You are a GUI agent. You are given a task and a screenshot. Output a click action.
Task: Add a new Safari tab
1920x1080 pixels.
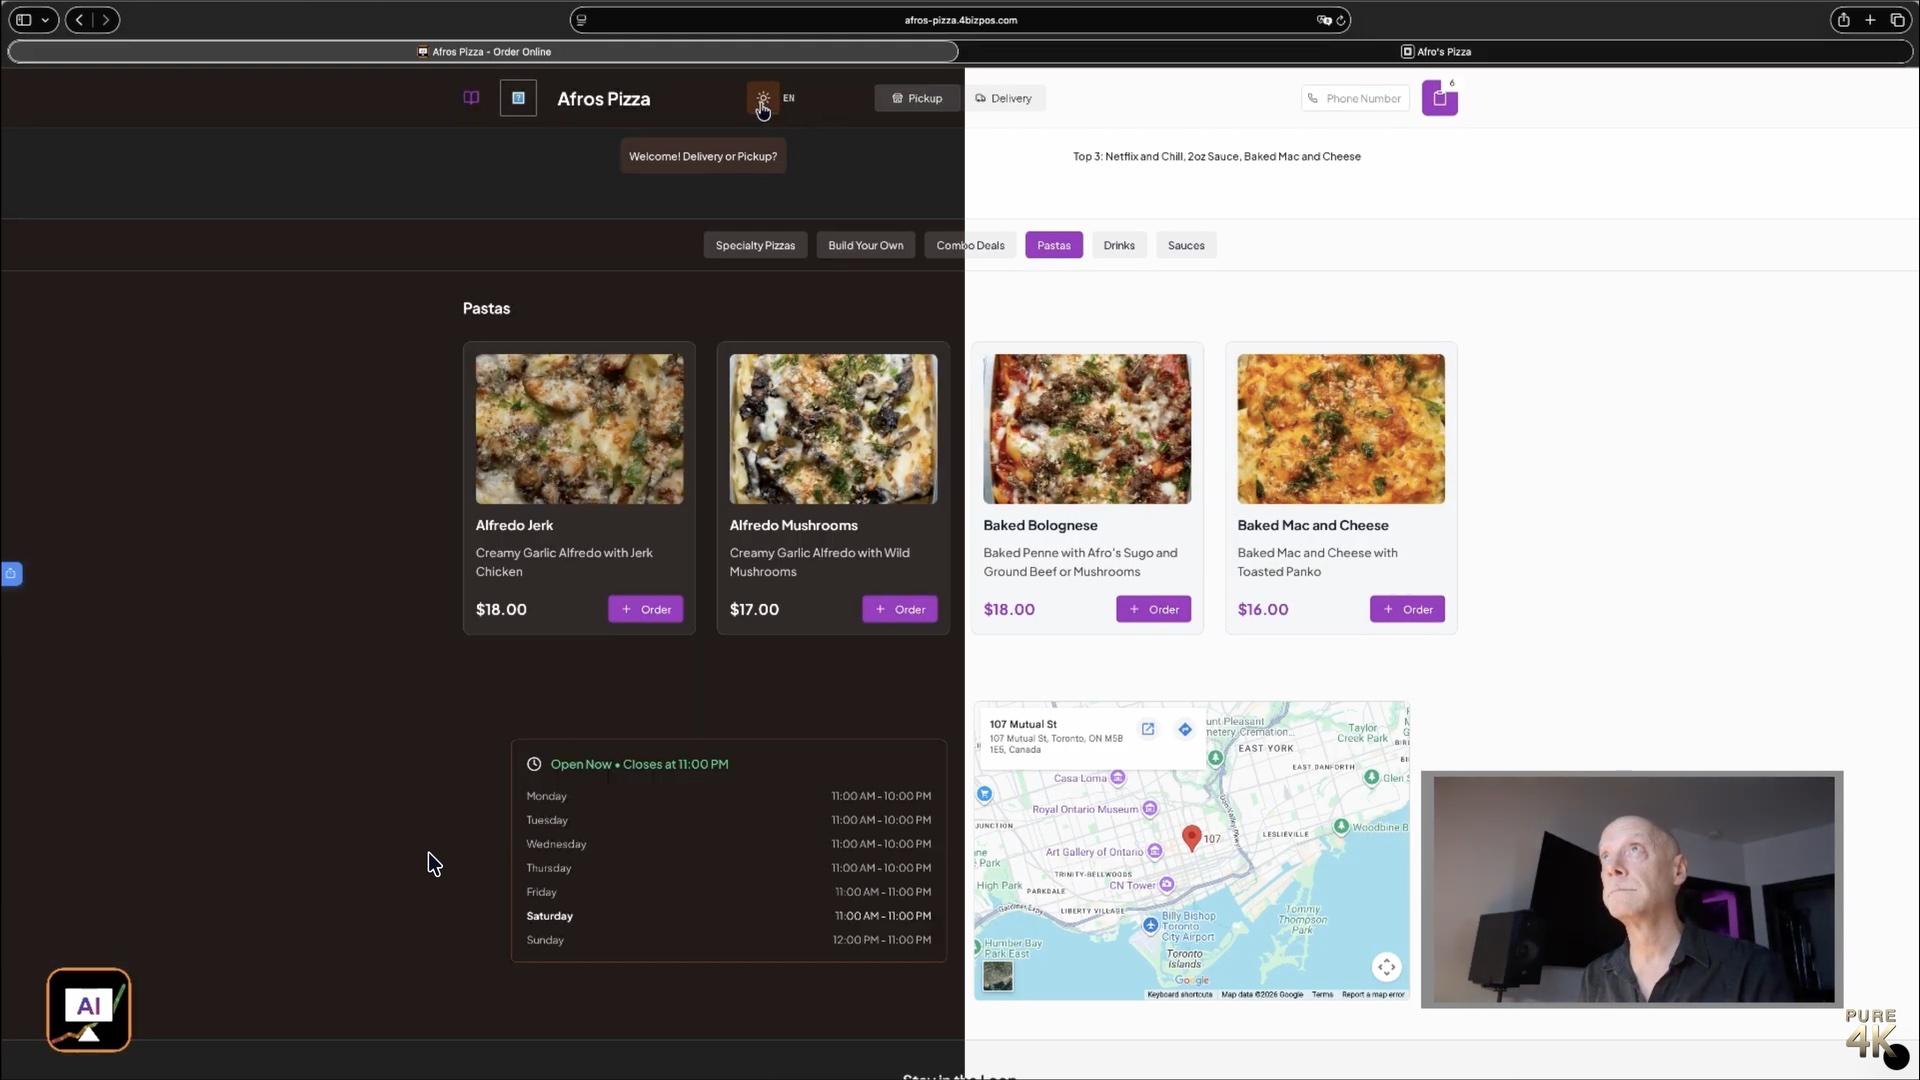[x=1870, y=20]
